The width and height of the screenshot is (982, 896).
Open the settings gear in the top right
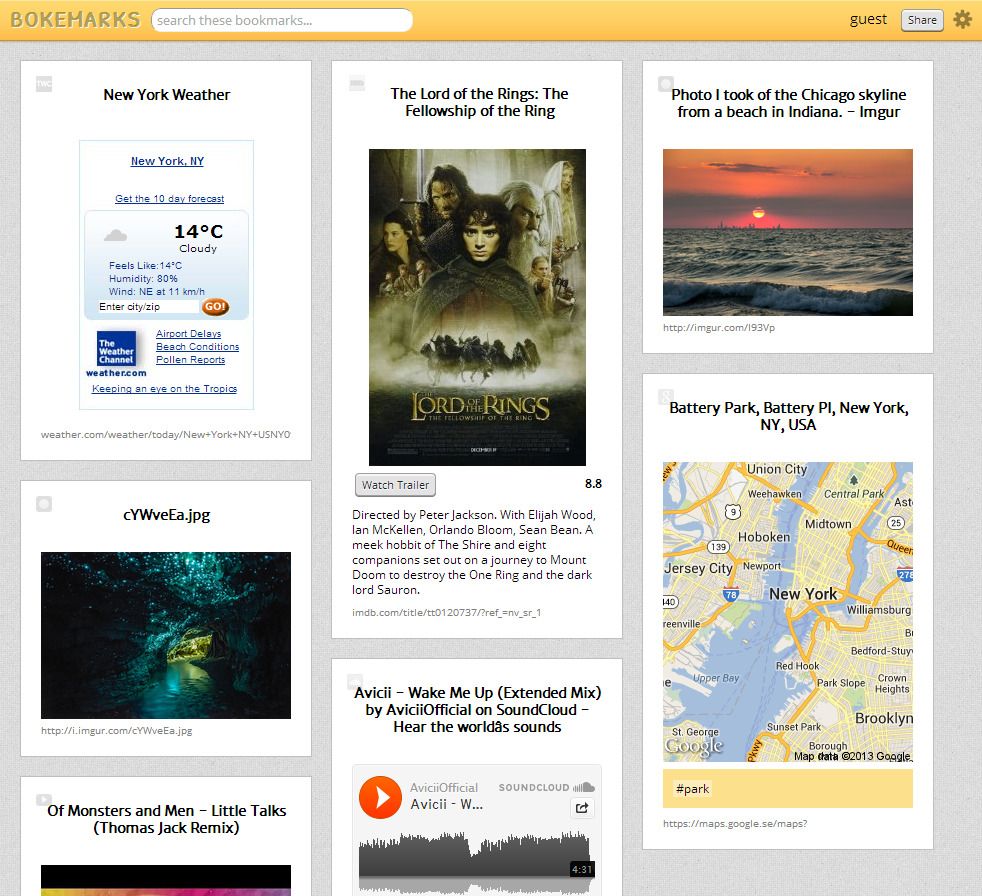click(x=962, y=19)
